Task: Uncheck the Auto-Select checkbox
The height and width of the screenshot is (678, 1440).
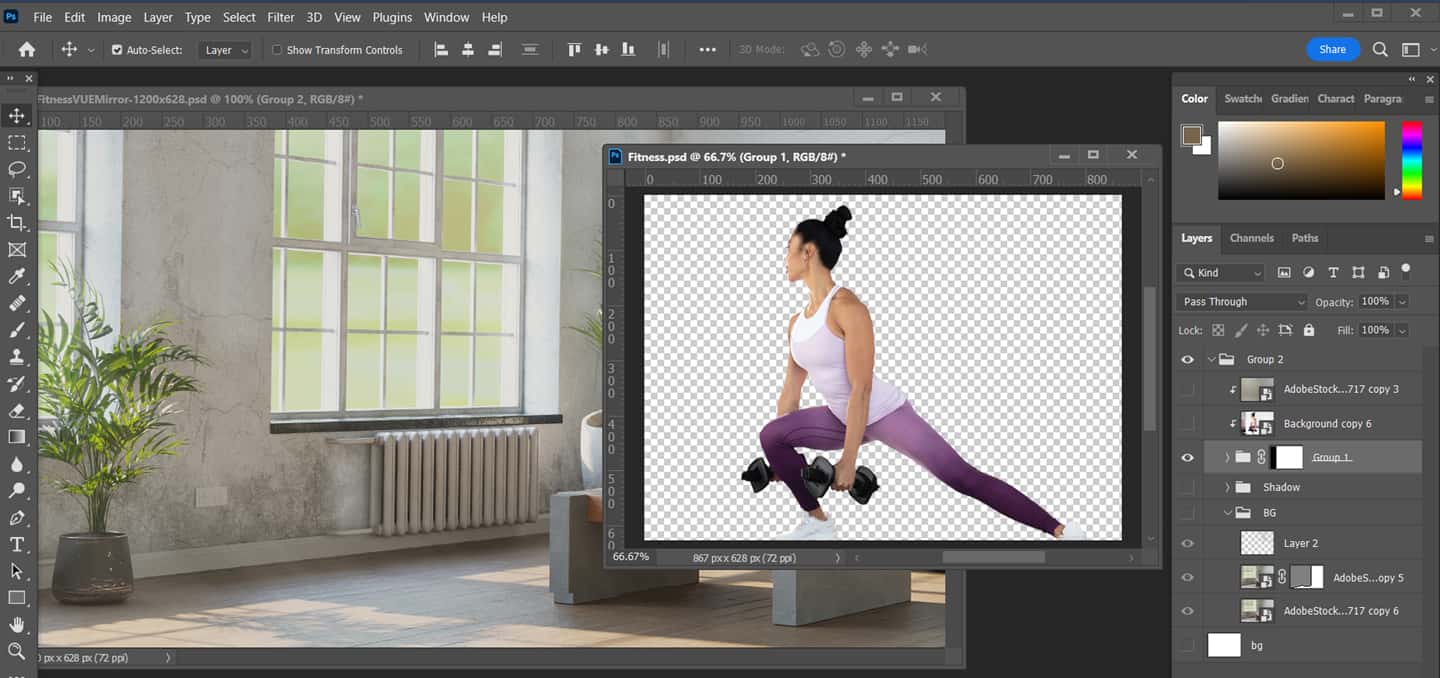Action: [117, 50]
